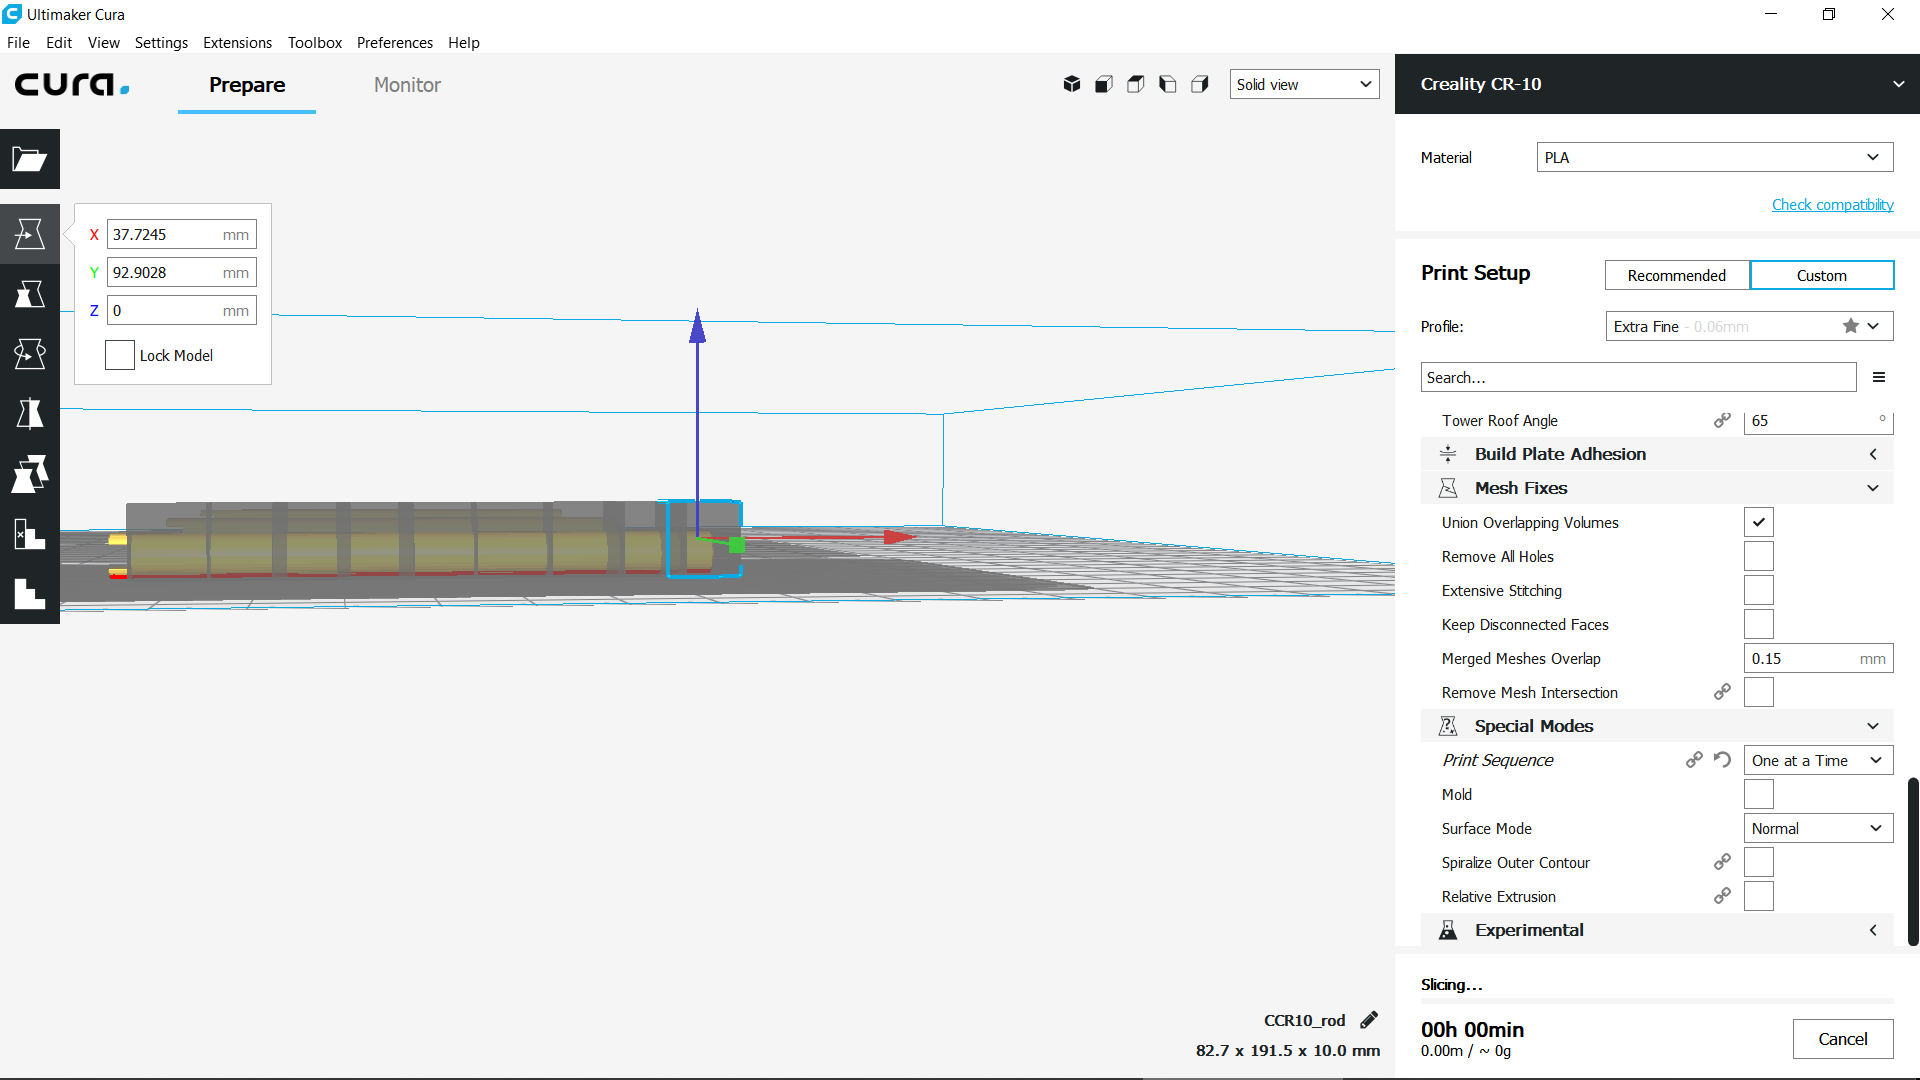Switch to the Monitor tab
This screenshot has height=1080, width=1920.
point(407,85)
